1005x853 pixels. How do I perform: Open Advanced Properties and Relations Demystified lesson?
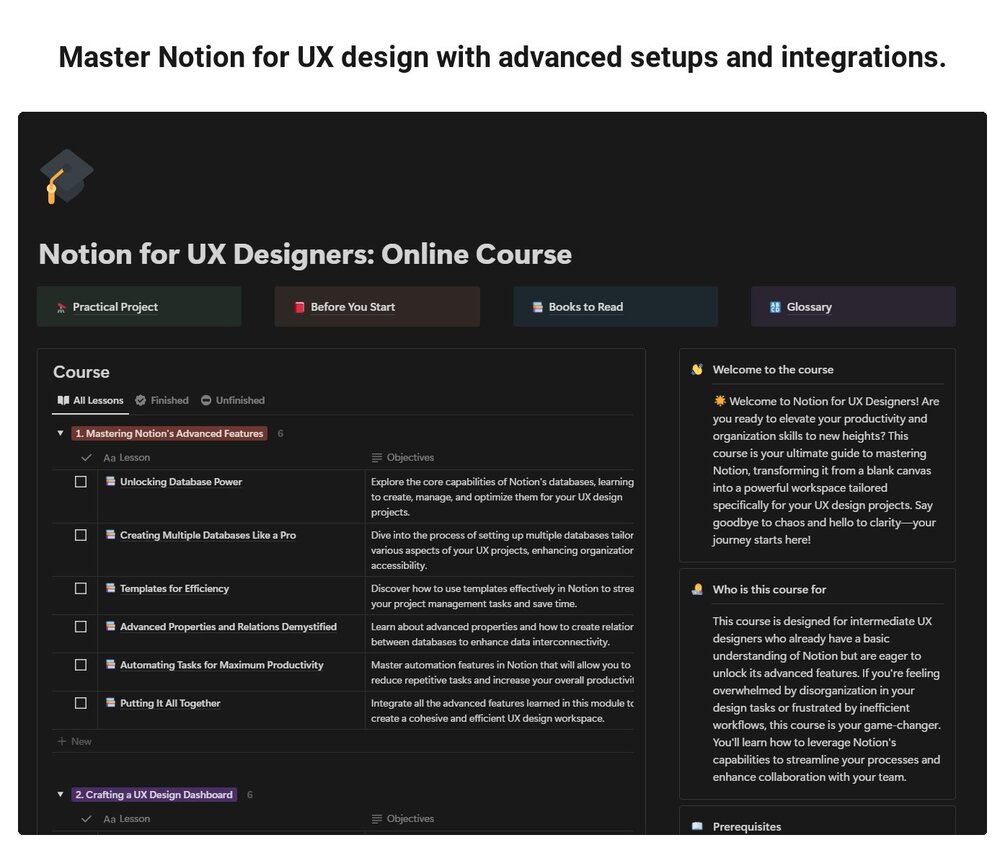point(228,627)
